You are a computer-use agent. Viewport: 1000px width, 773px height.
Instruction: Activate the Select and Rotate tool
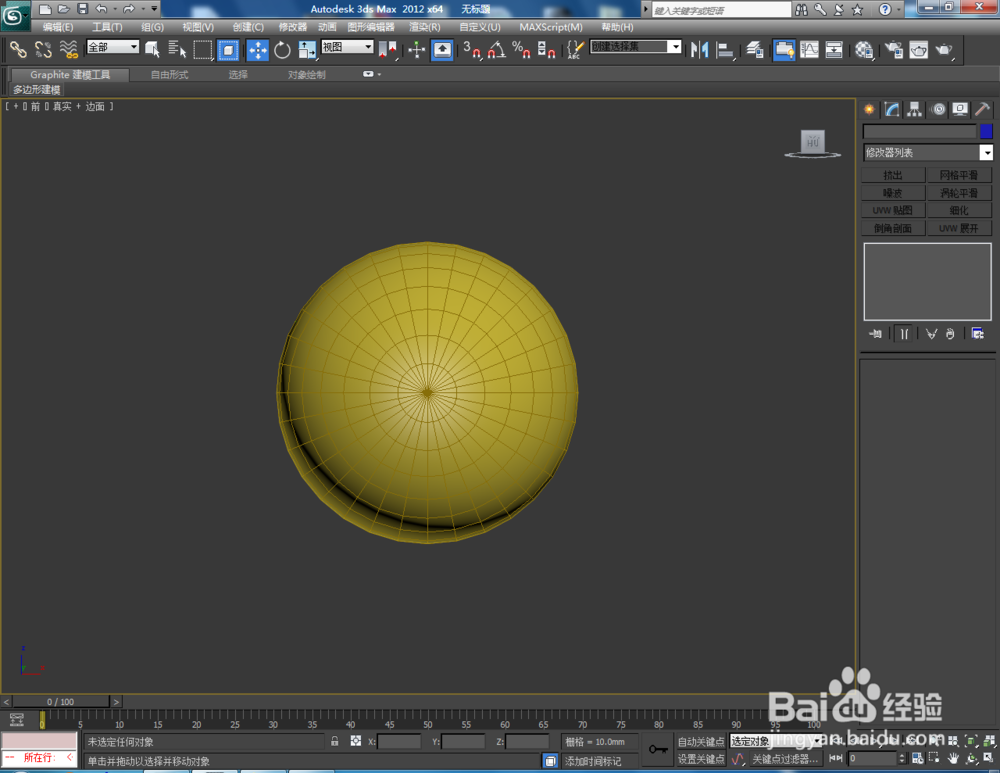282,49
